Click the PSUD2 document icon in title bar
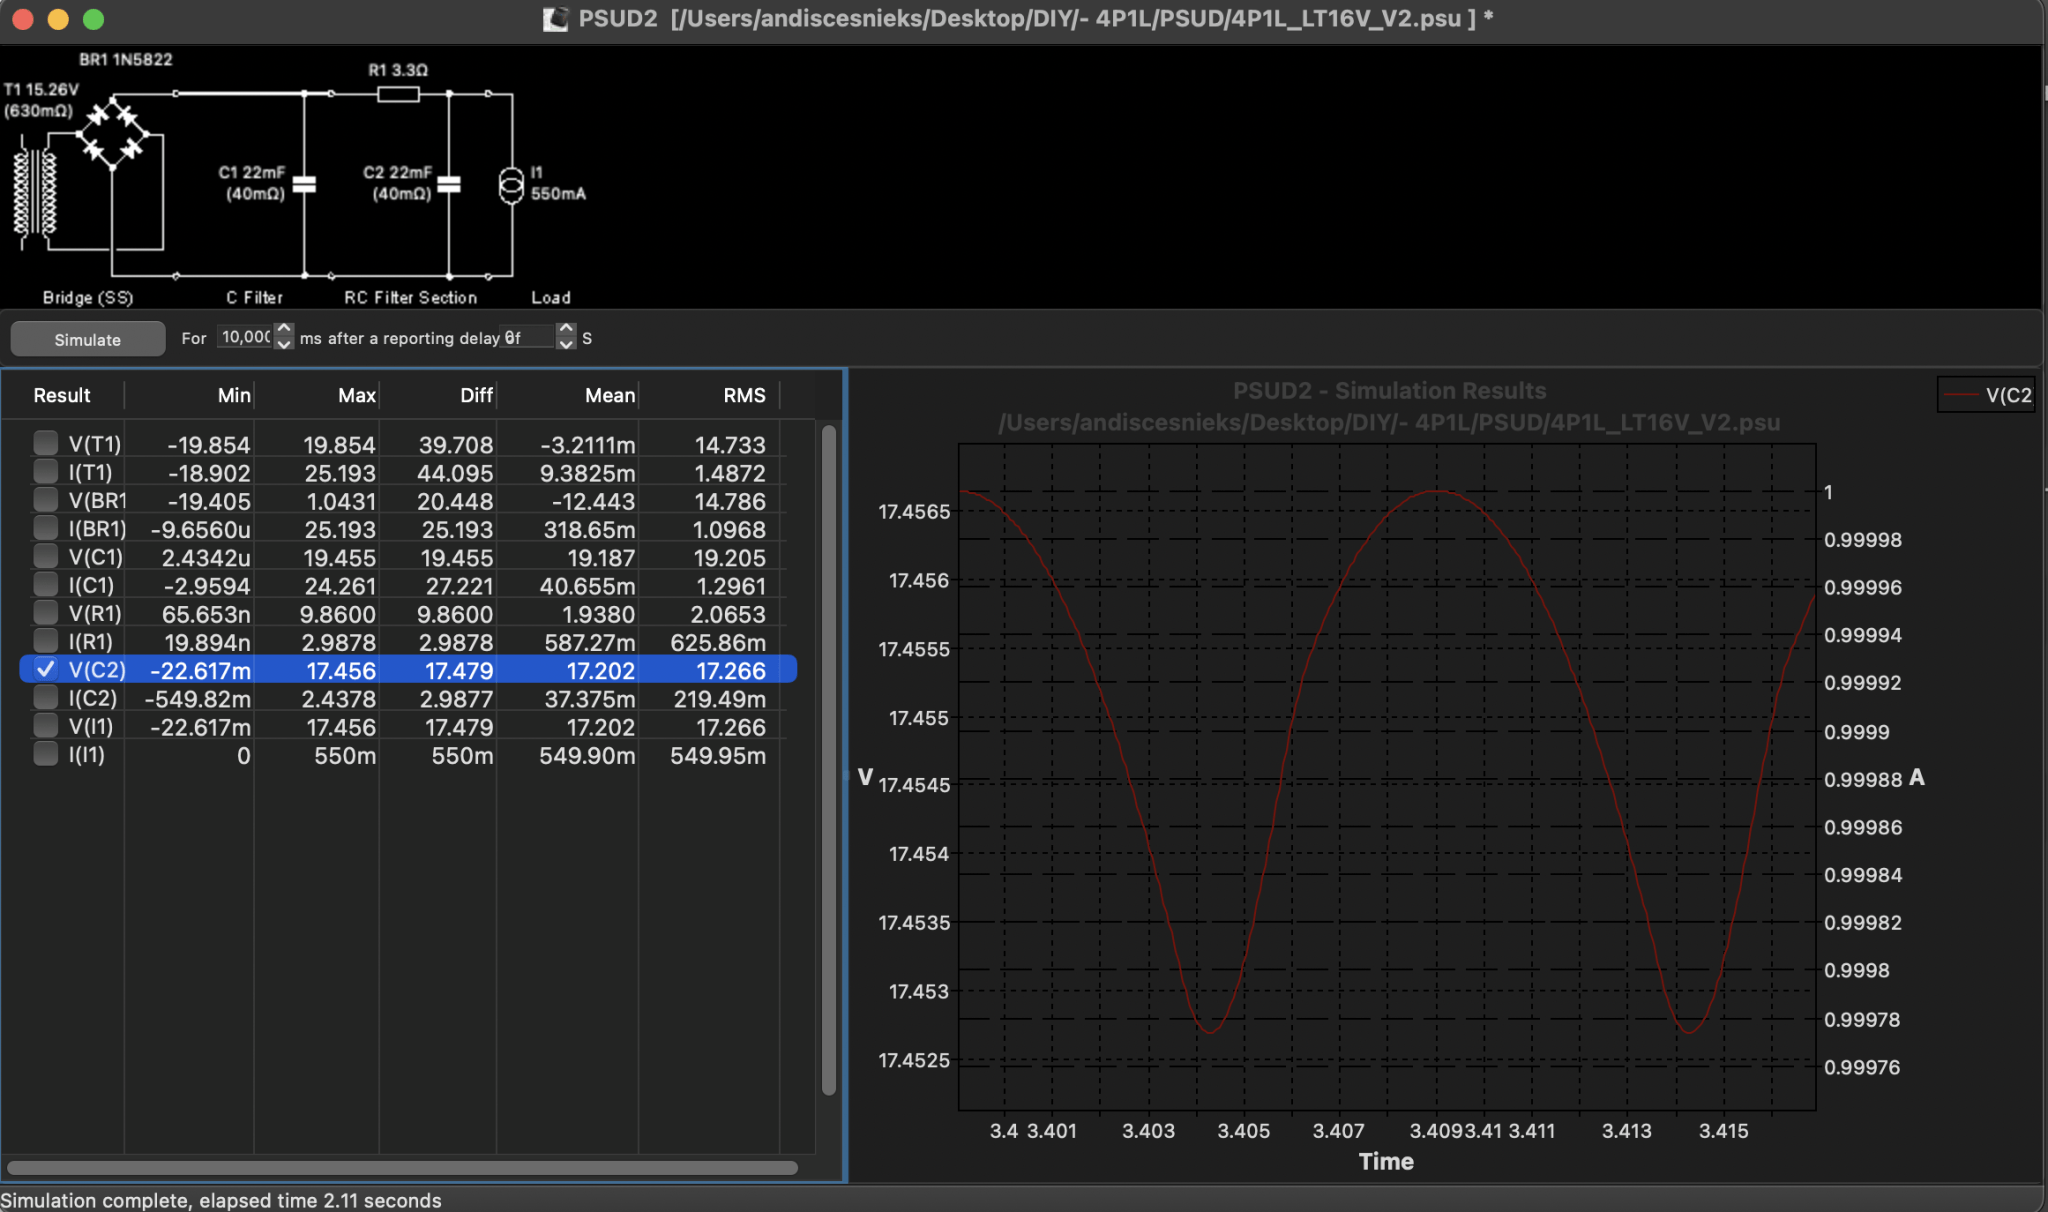Screen dimensions: 2048x1212 555,19
